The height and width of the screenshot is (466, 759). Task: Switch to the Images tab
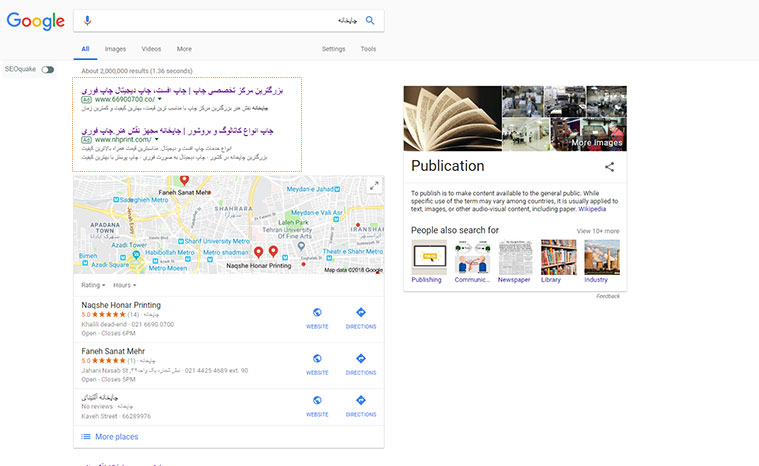point(115,49)
